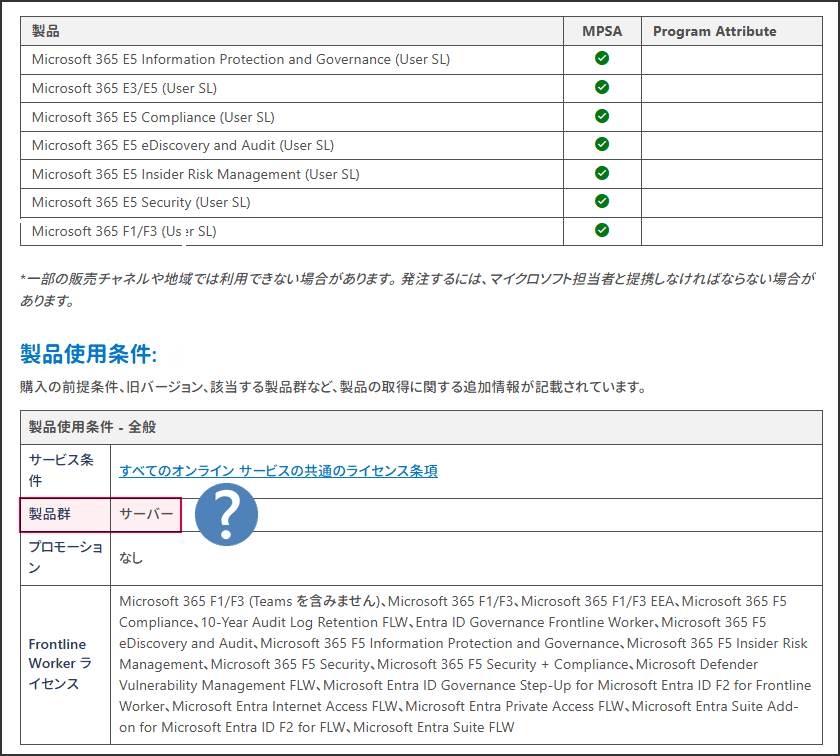Click the italic footnote about 販売チャネル availability
This screenshot has width=840, height=756.
(418, 289)
